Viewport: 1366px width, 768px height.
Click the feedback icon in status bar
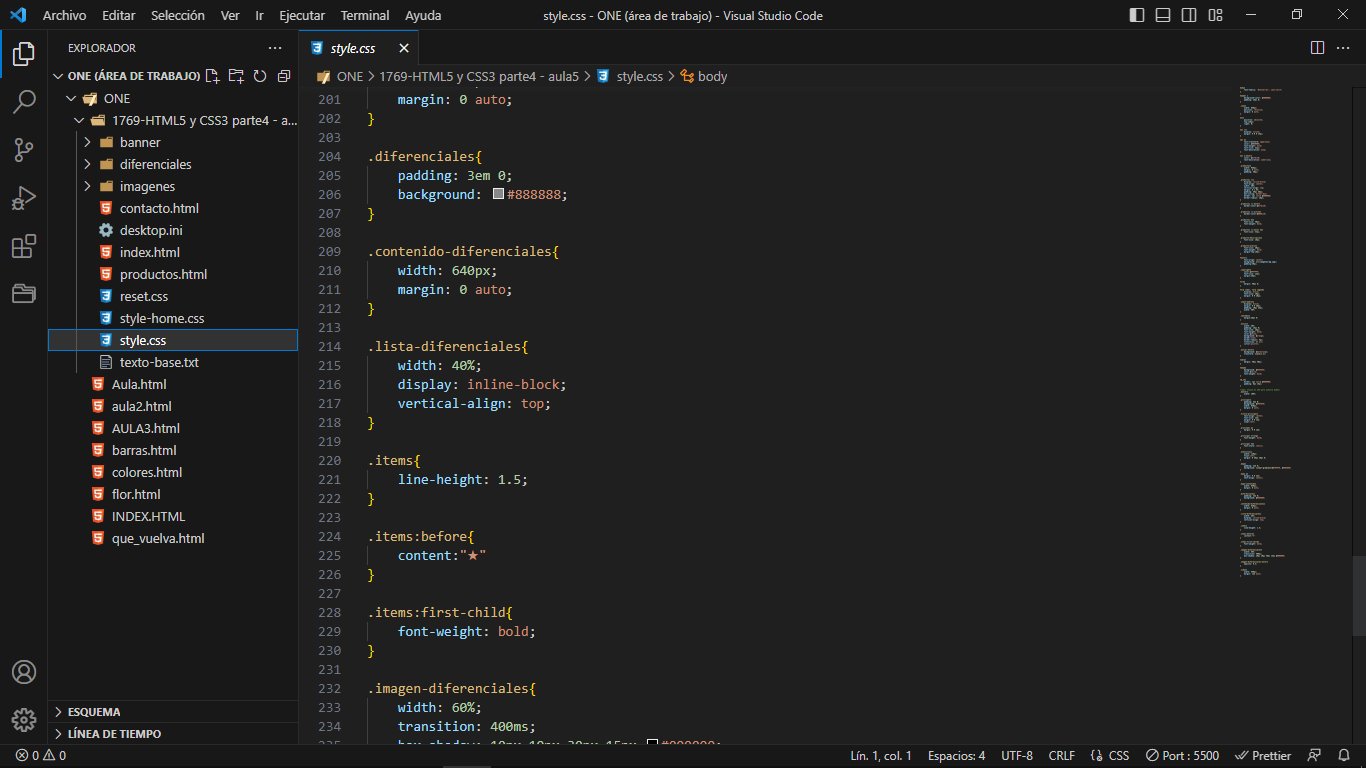point(1315,756)
